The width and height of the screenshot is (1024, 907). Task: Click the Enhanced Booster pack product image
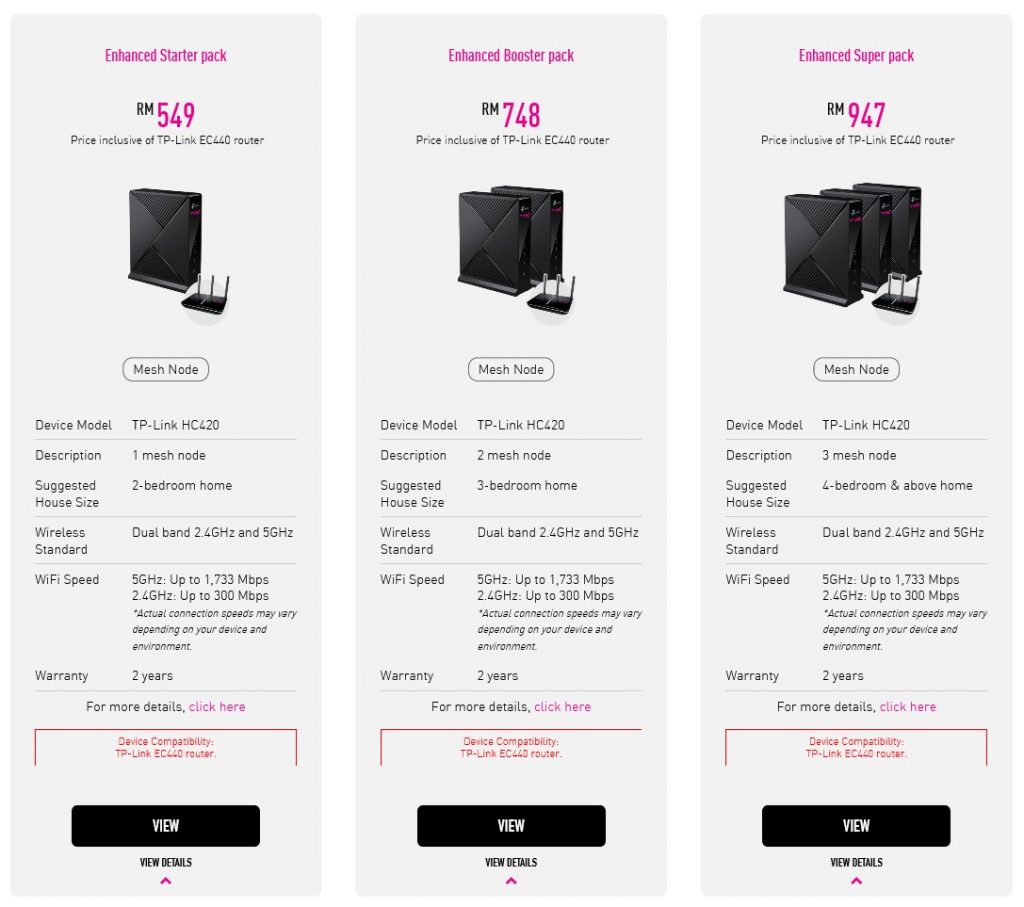(517, 253)
